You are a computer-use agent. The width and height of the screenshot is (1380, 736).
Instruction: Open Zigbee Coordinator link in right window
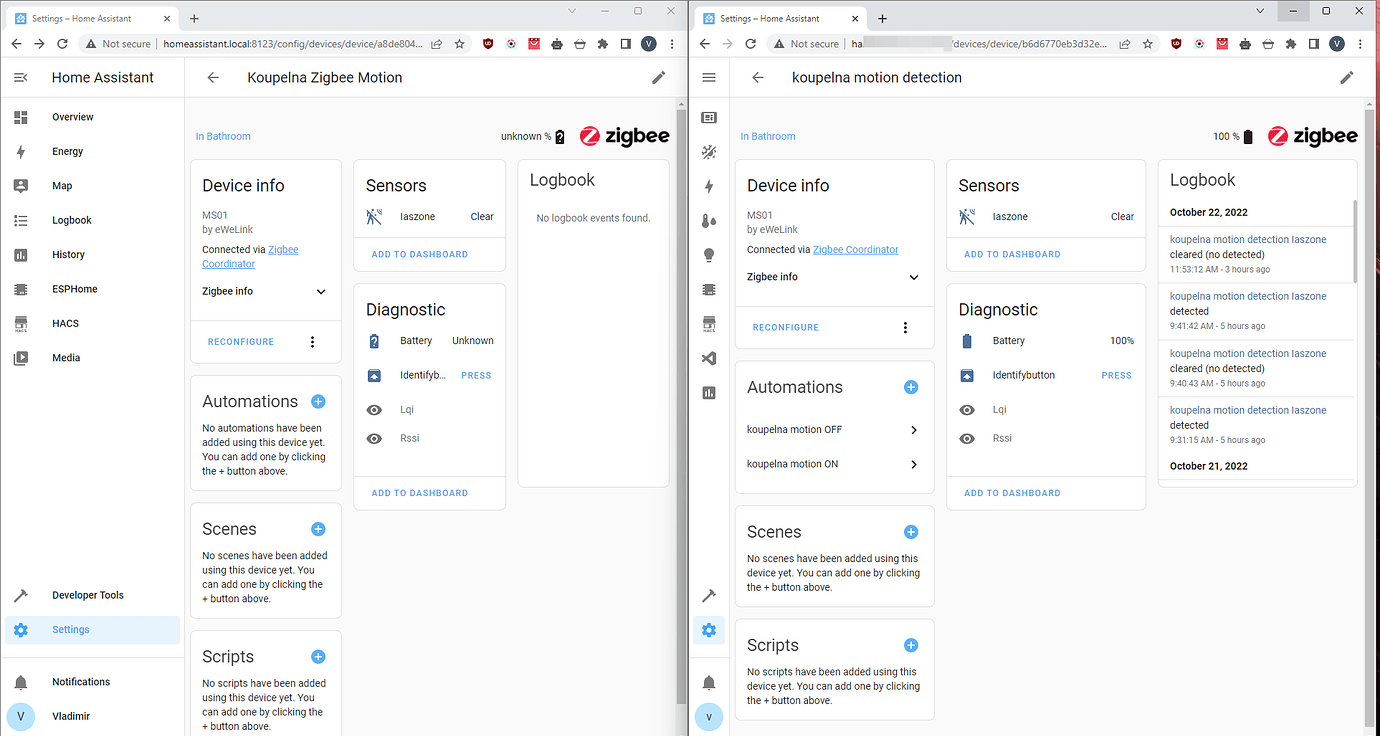856,250
